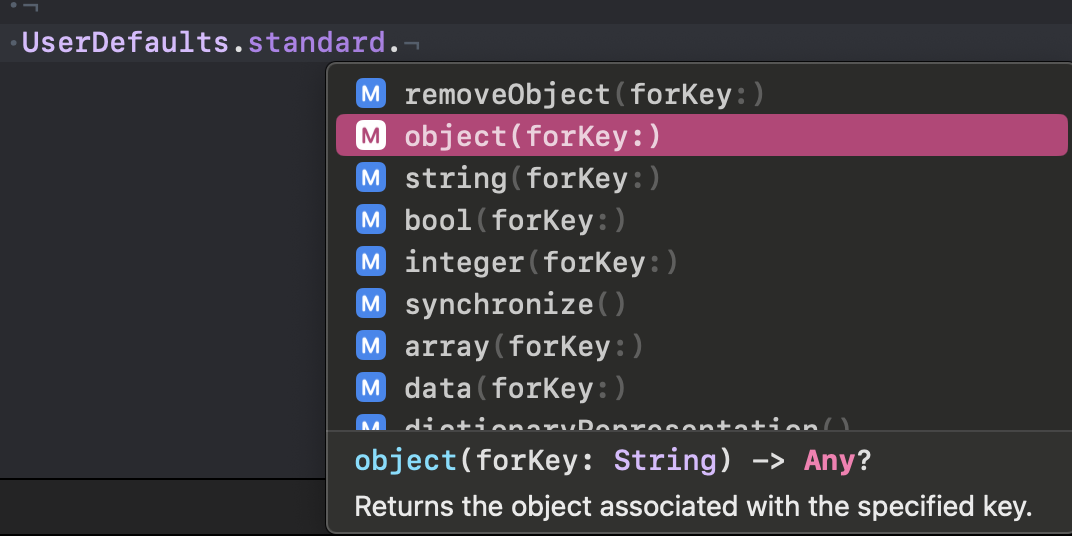Click method icon beside integer(forKey:)
The height and width of the screenshot is (536, 1072).
pos(371,262)
